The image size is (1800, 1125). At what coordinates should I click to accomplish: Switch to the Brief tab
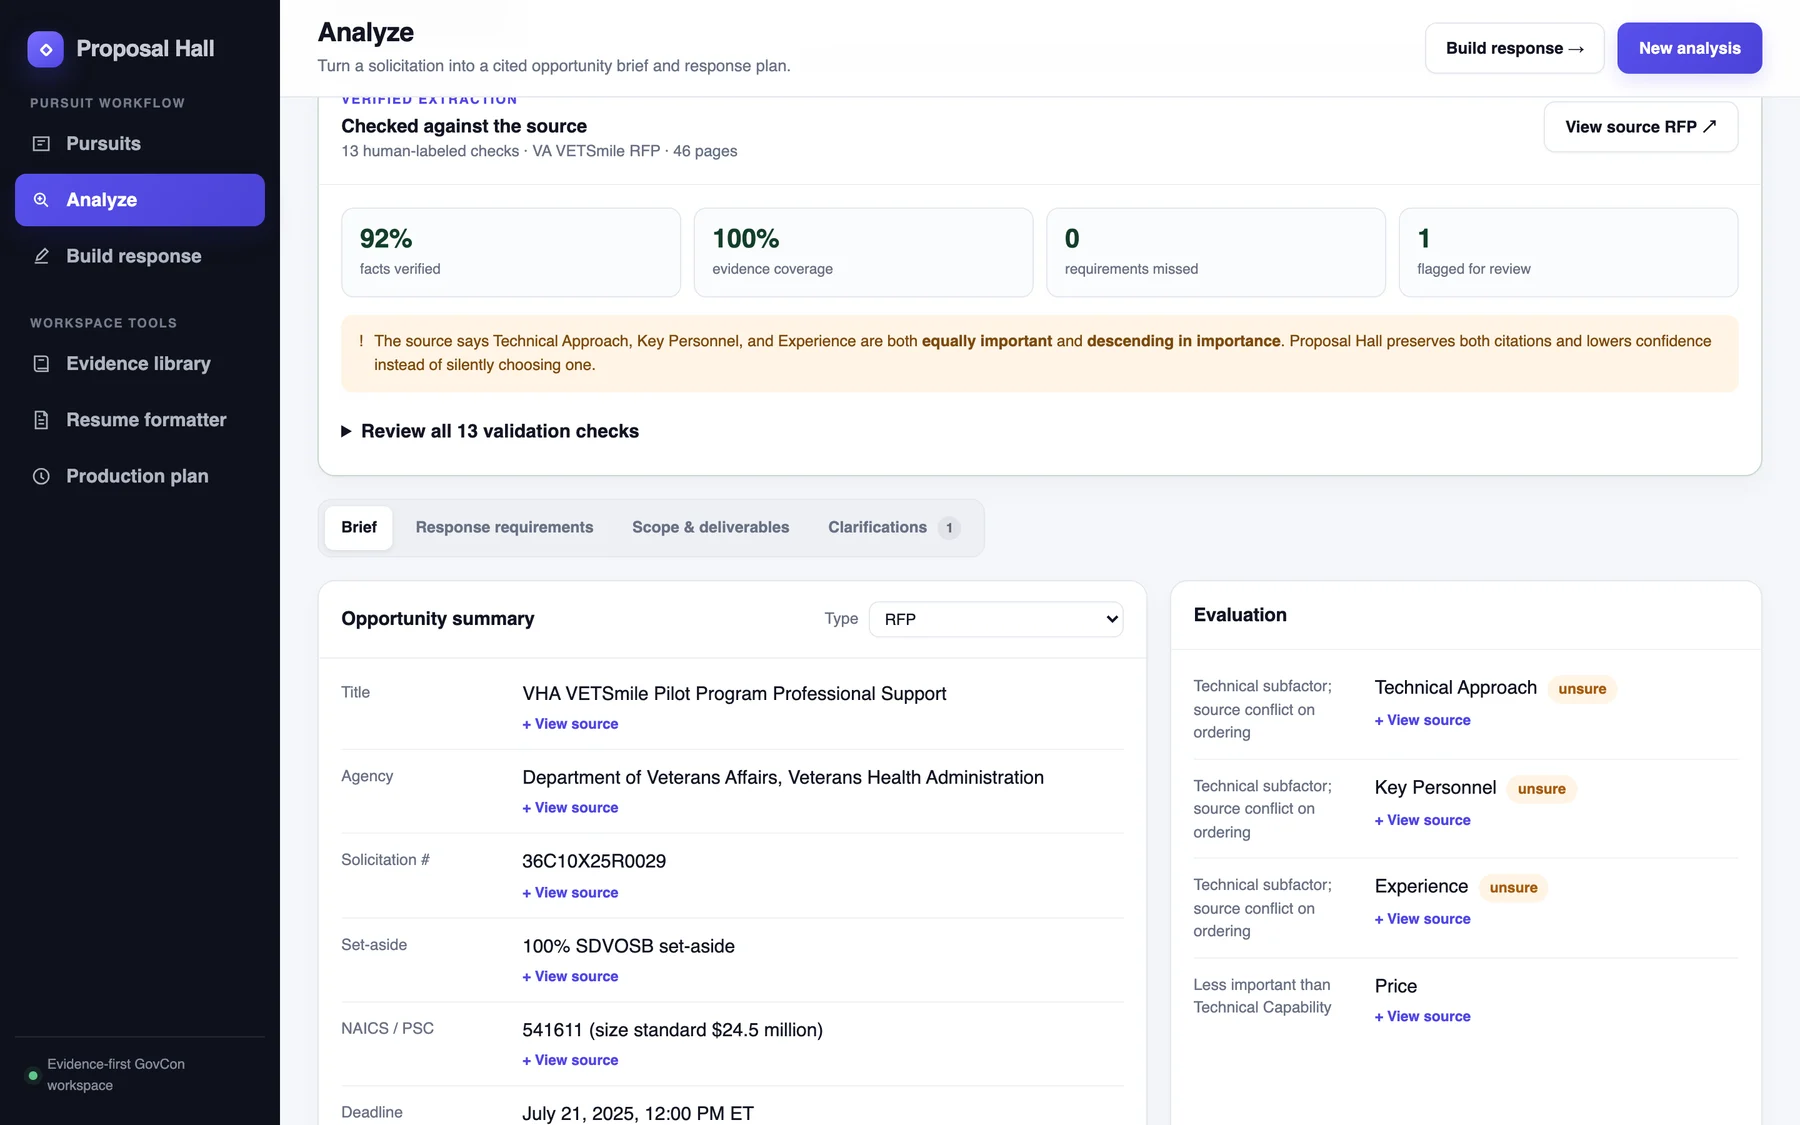click(x=359, y=527)
